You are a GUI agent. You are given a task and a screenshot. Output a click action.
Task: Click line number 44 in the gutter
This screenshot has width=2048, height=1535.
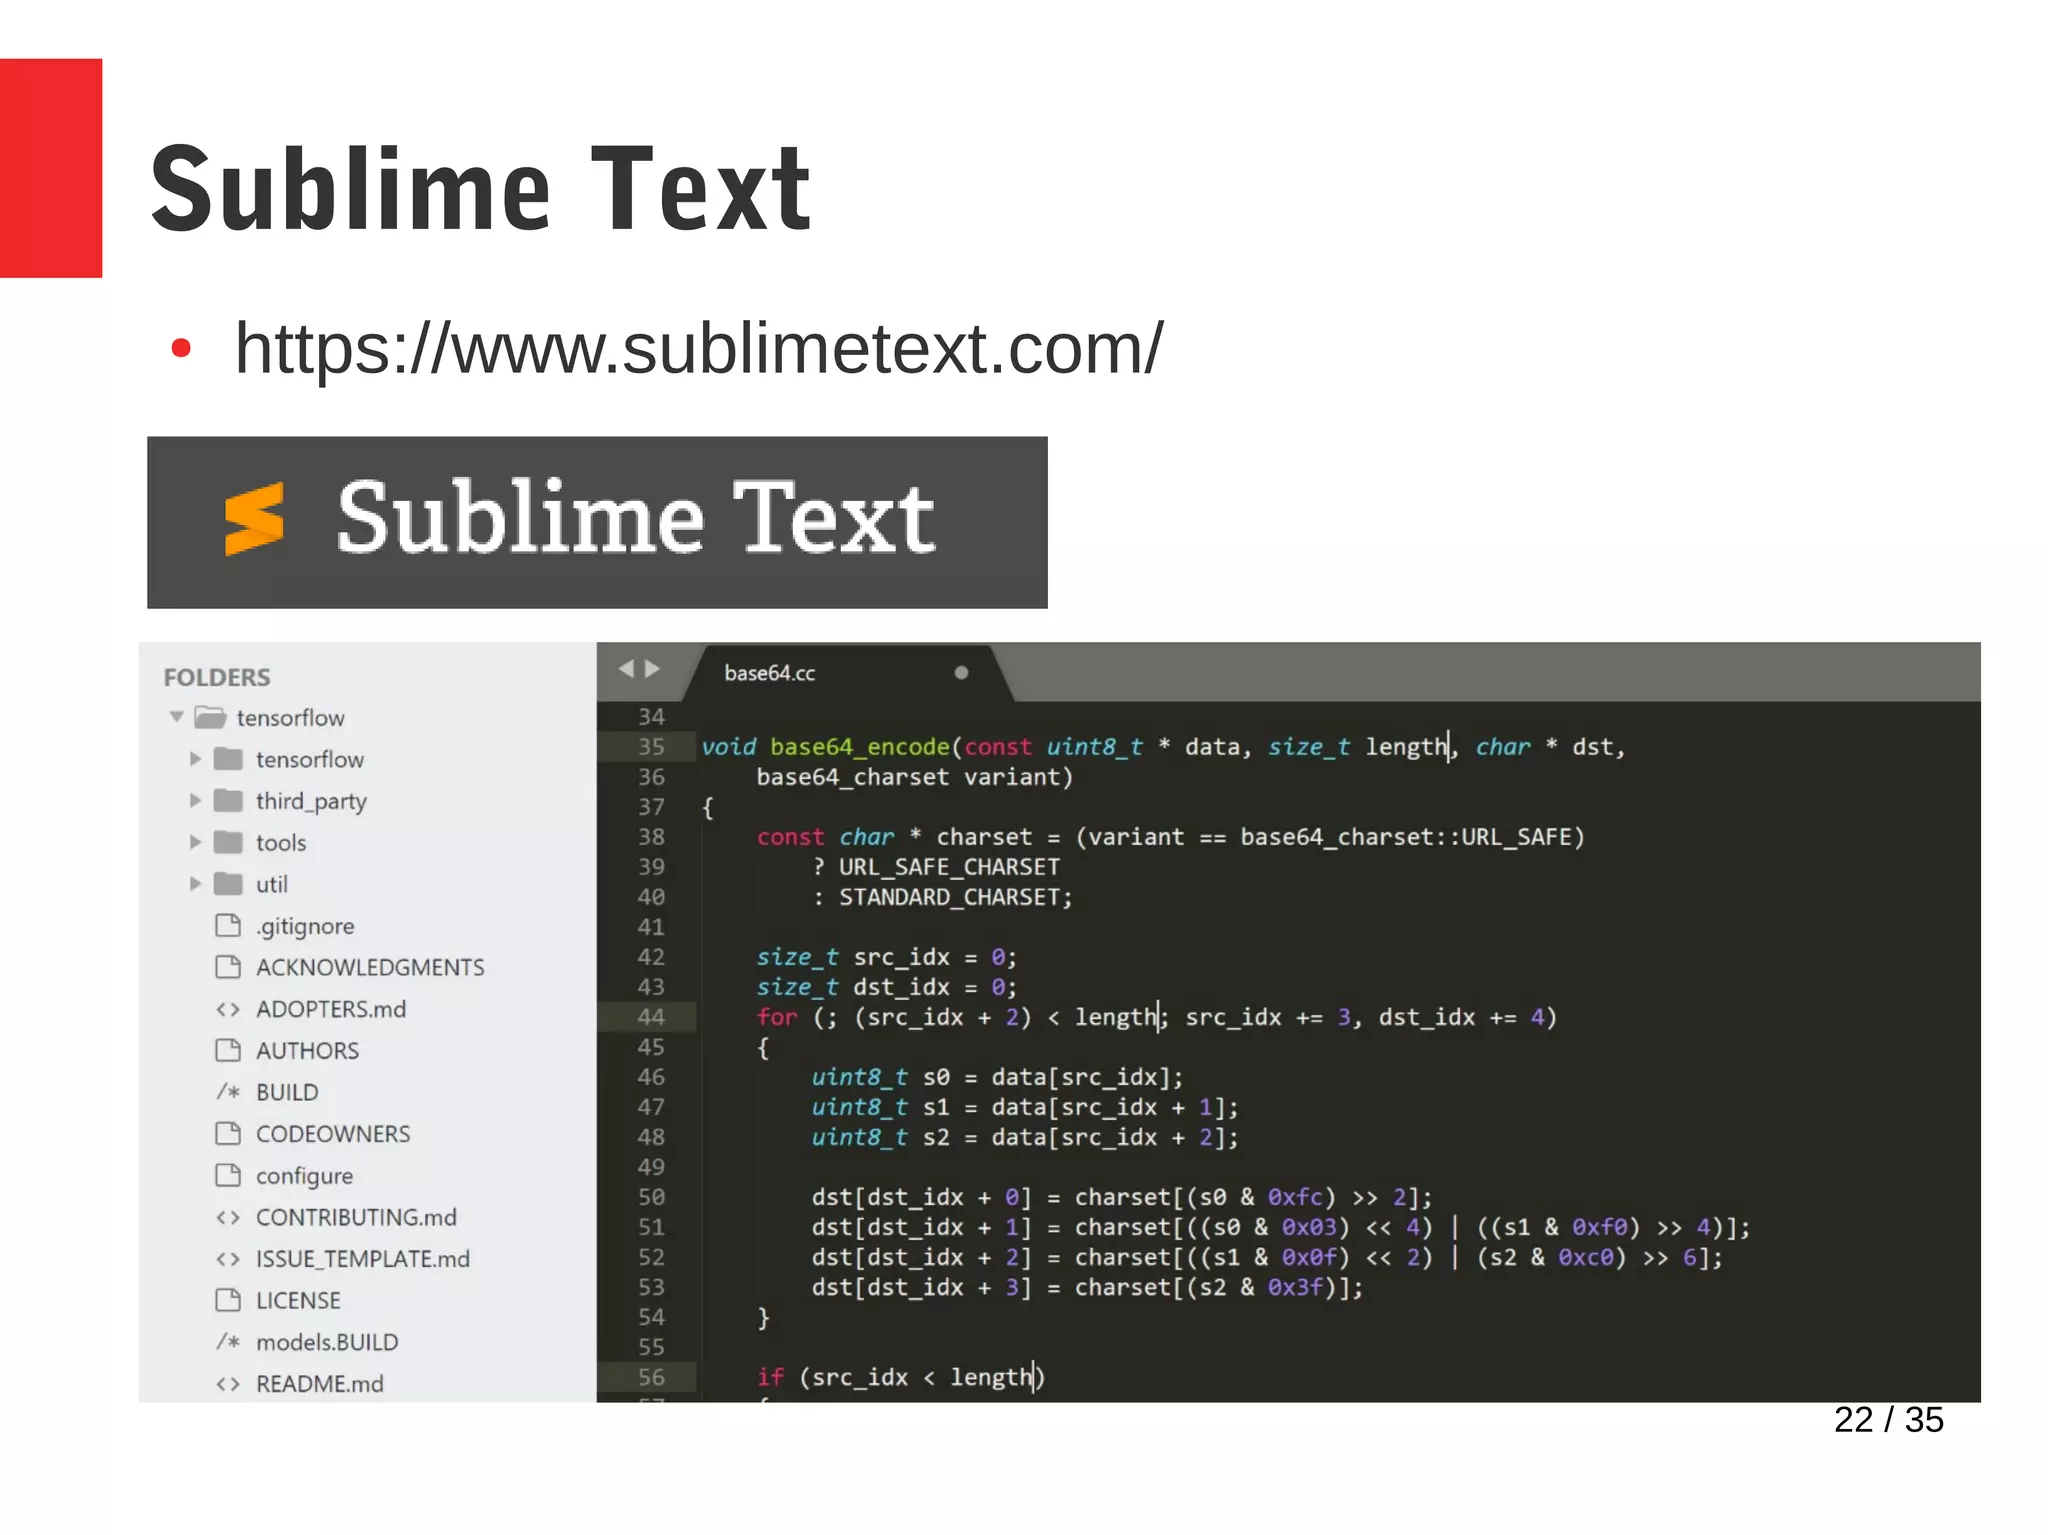[651, 1016]
